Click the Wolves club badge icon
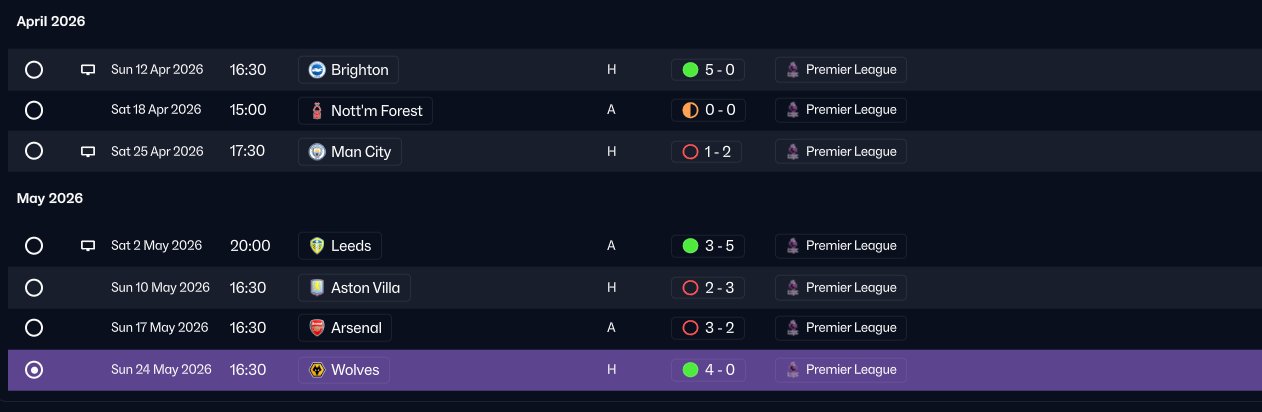The width and height of the screenshot is (1262, 412). [317, 370]
